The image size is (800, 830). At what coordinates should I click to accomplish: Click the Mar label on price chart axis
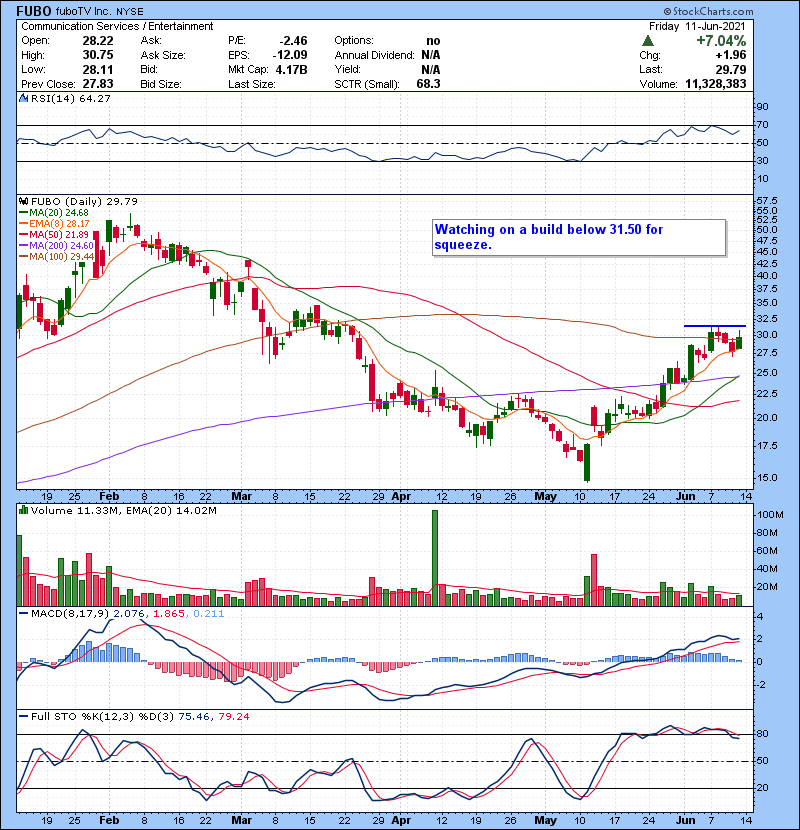pyautogui.click(x=241, y=497)
